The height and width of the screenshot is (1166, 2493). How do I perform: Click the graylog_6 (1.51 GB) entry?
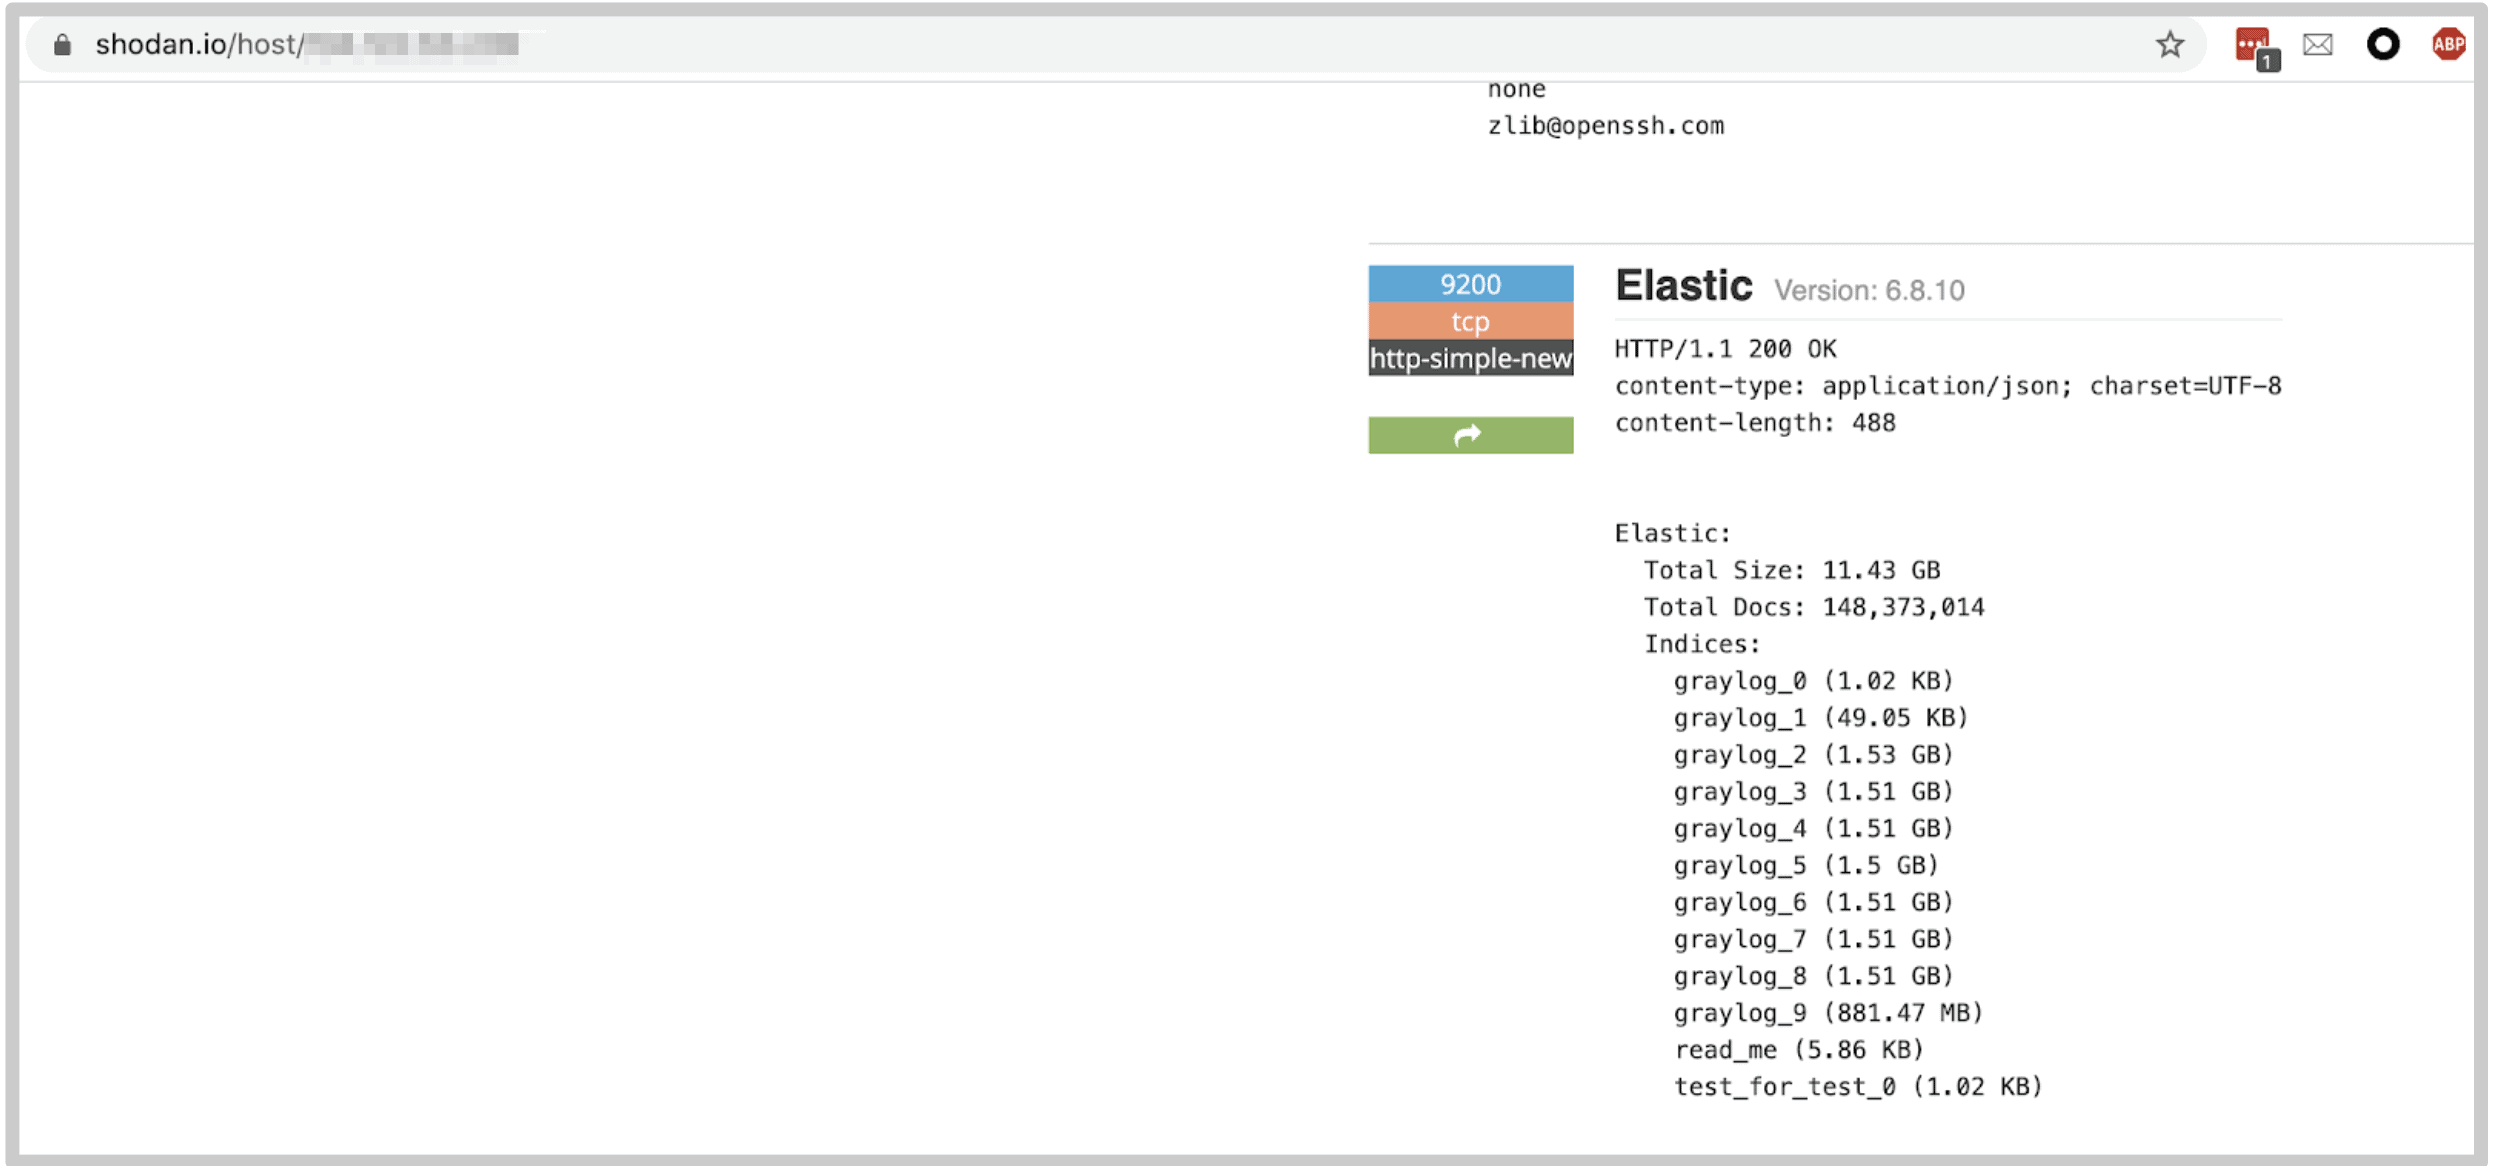[1813, 902]
